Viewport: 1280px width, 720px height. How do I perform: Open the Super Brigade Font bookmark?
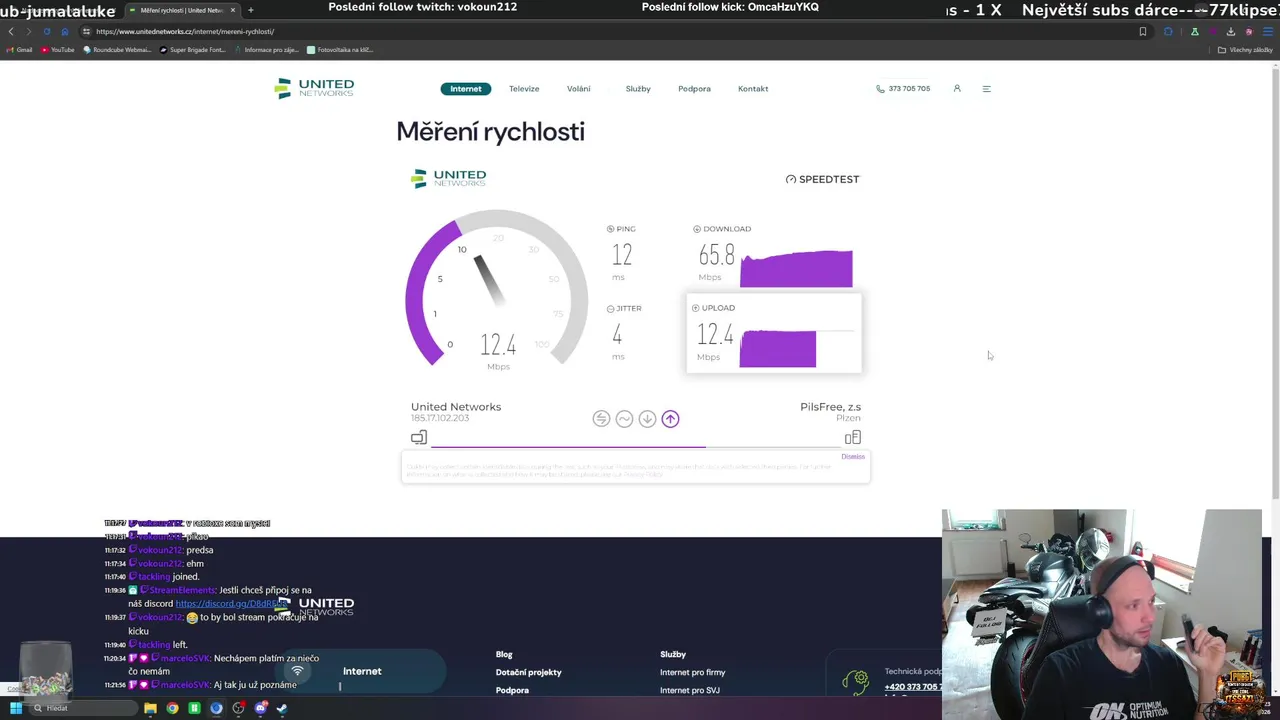[x=193, y=49]
